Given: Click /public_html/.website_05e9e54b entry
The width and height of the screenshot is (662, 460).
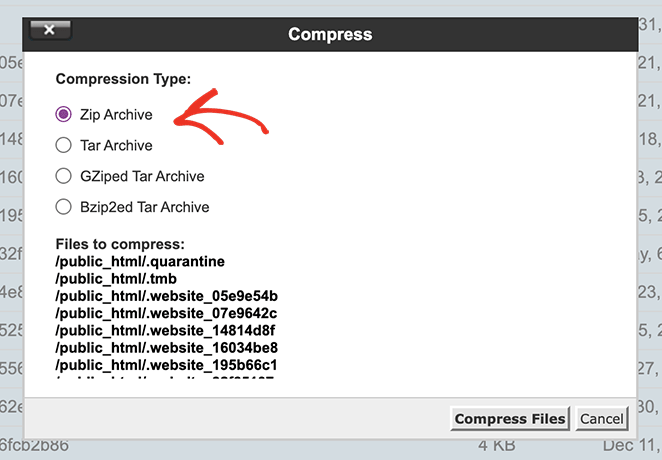Looking at the screenshot, I should click(166, 296).
